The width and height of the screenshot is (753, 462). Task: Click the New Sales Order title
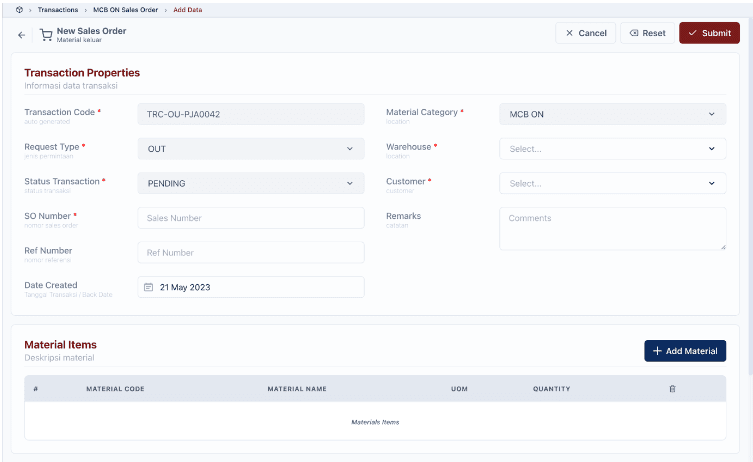tap(91, 31)
